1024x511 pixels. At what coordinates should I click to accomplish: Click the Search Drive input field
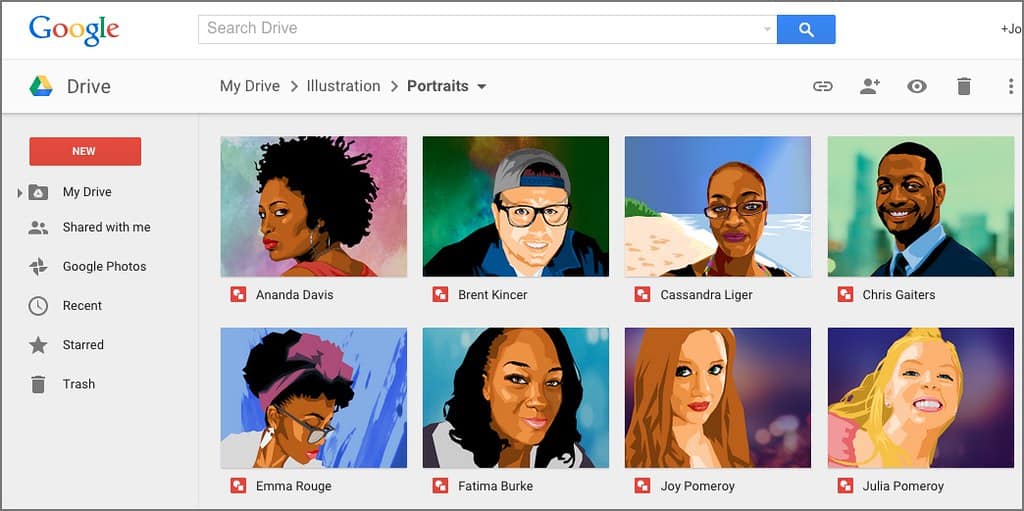pyautogui.click(x=480, y=29)
